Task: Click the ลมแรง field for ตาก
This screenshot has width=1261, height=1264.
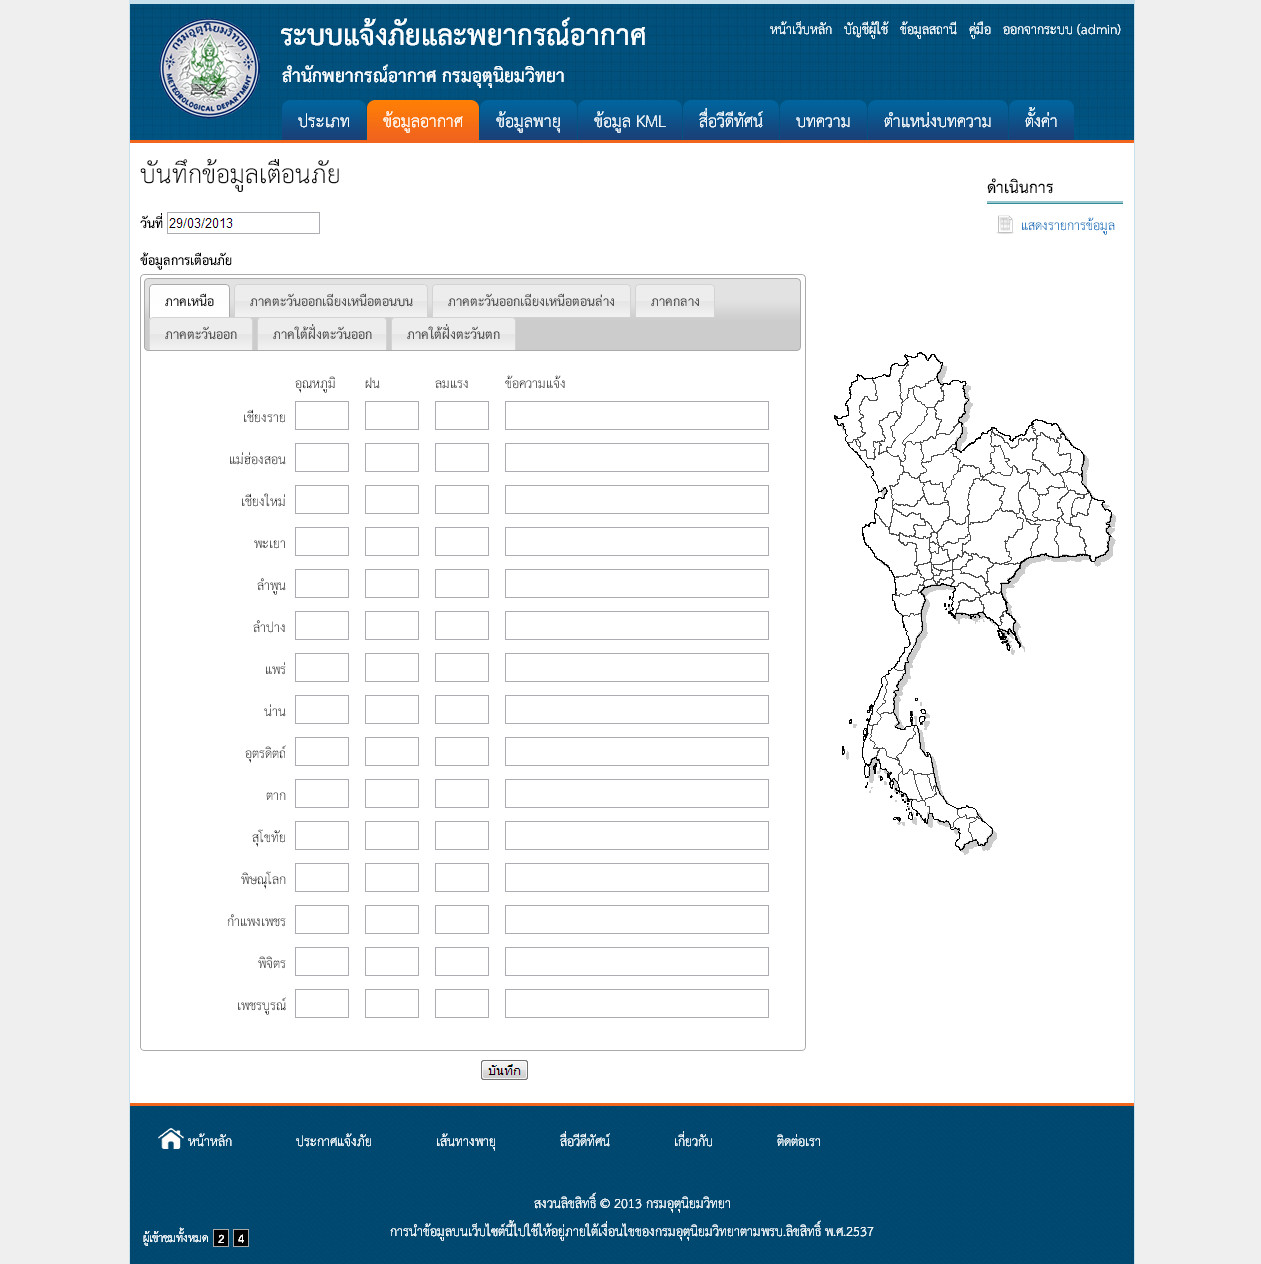Action: click(x=462, y=794)
